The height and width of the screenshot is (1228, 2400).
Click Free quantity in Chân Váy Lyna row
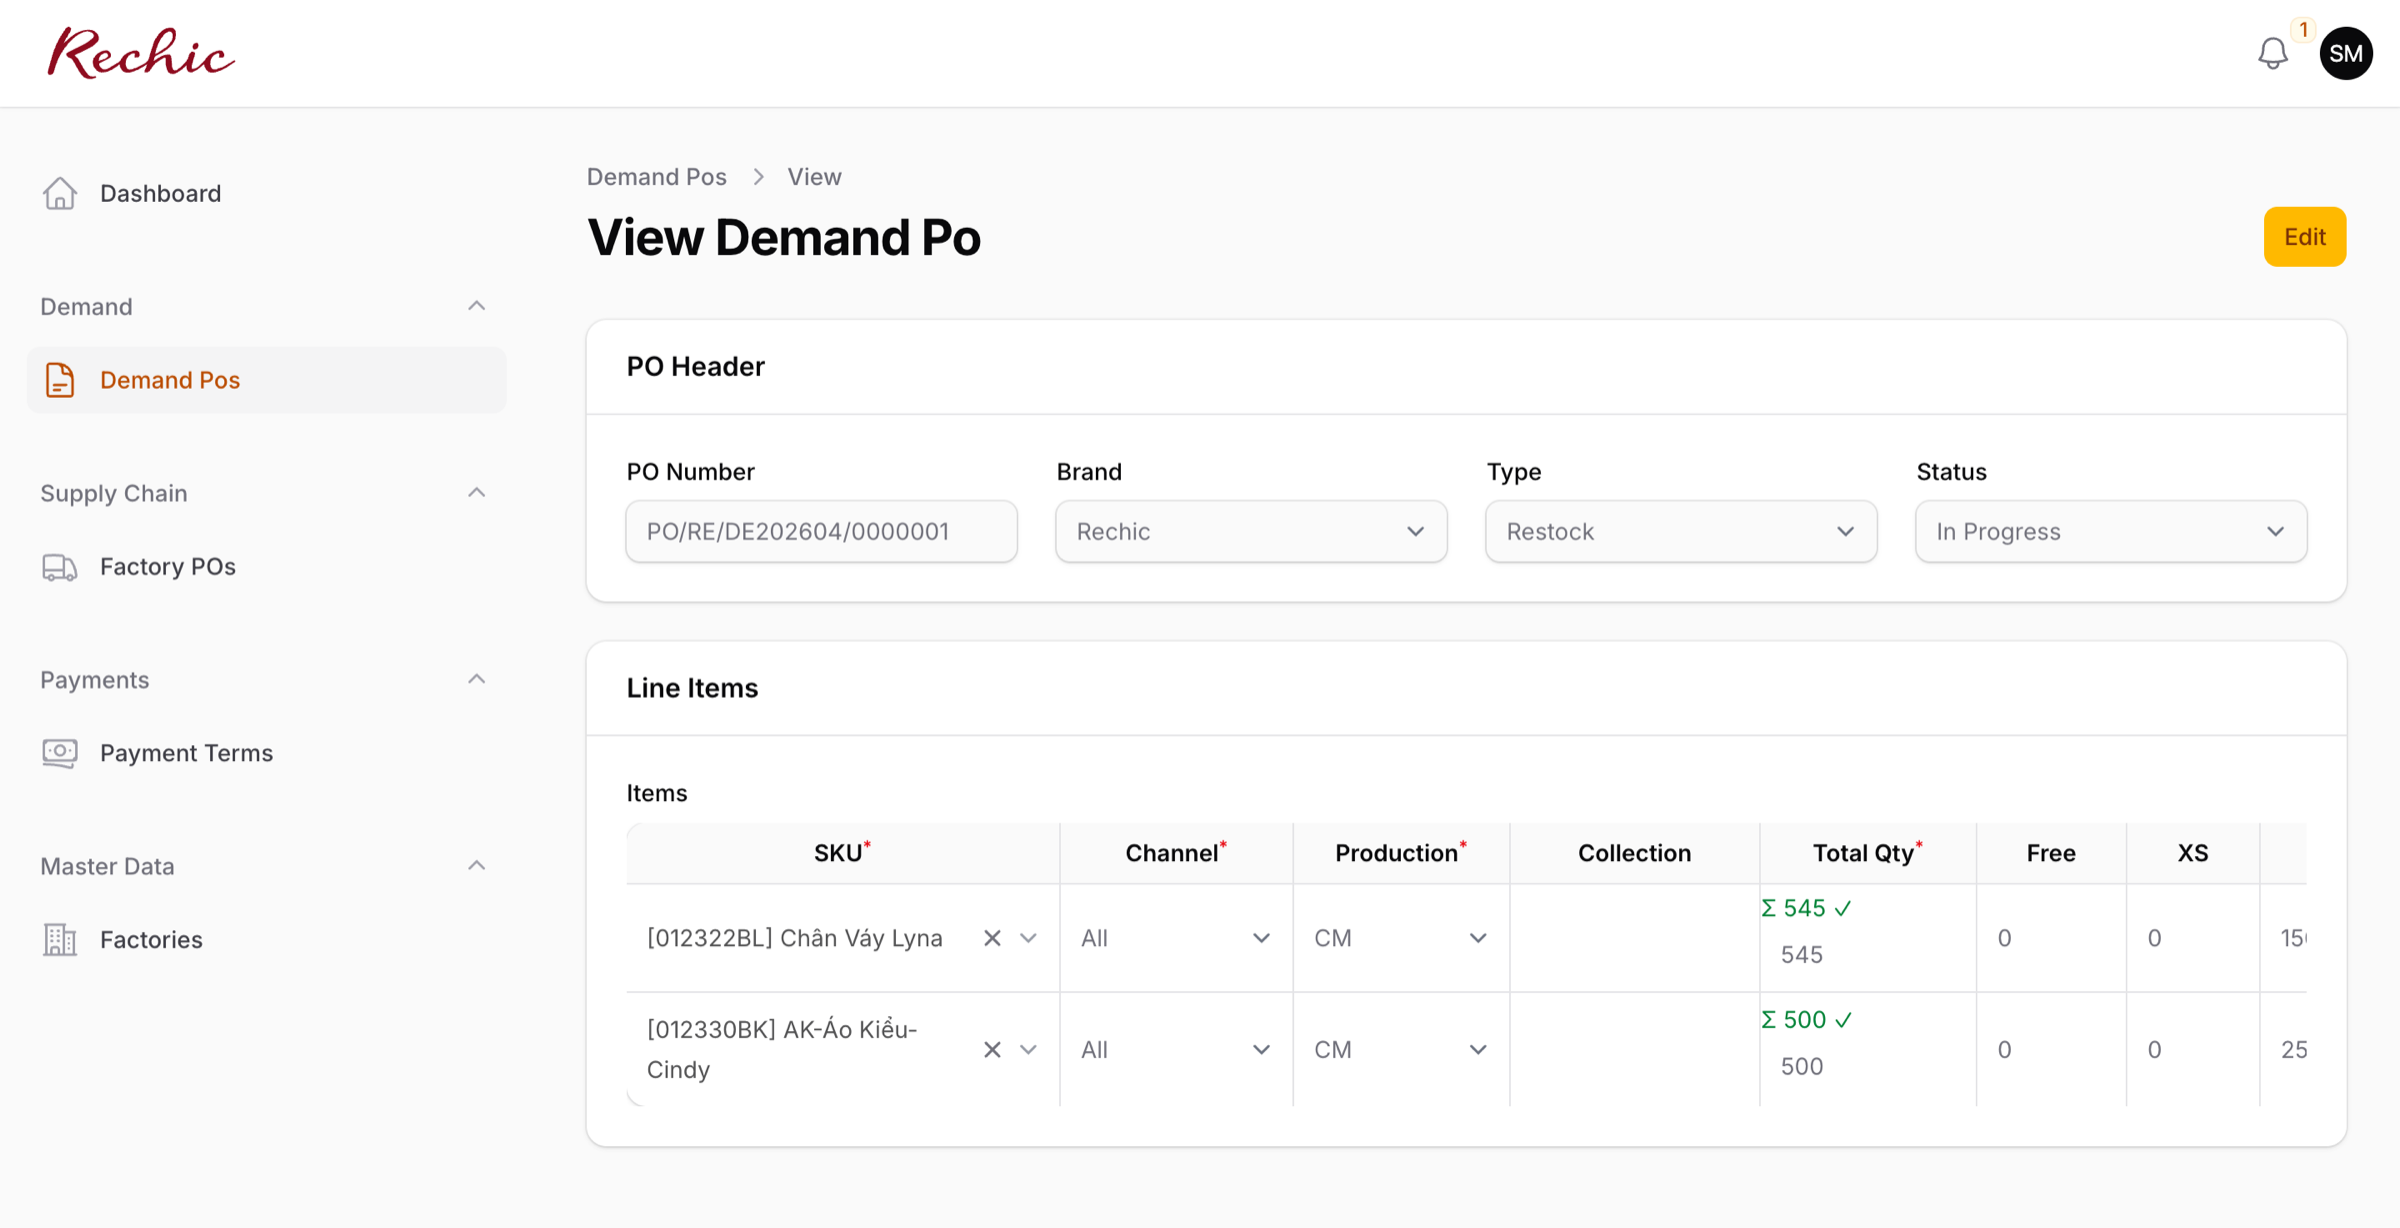pyautogui.click(x=2050, y=938)
